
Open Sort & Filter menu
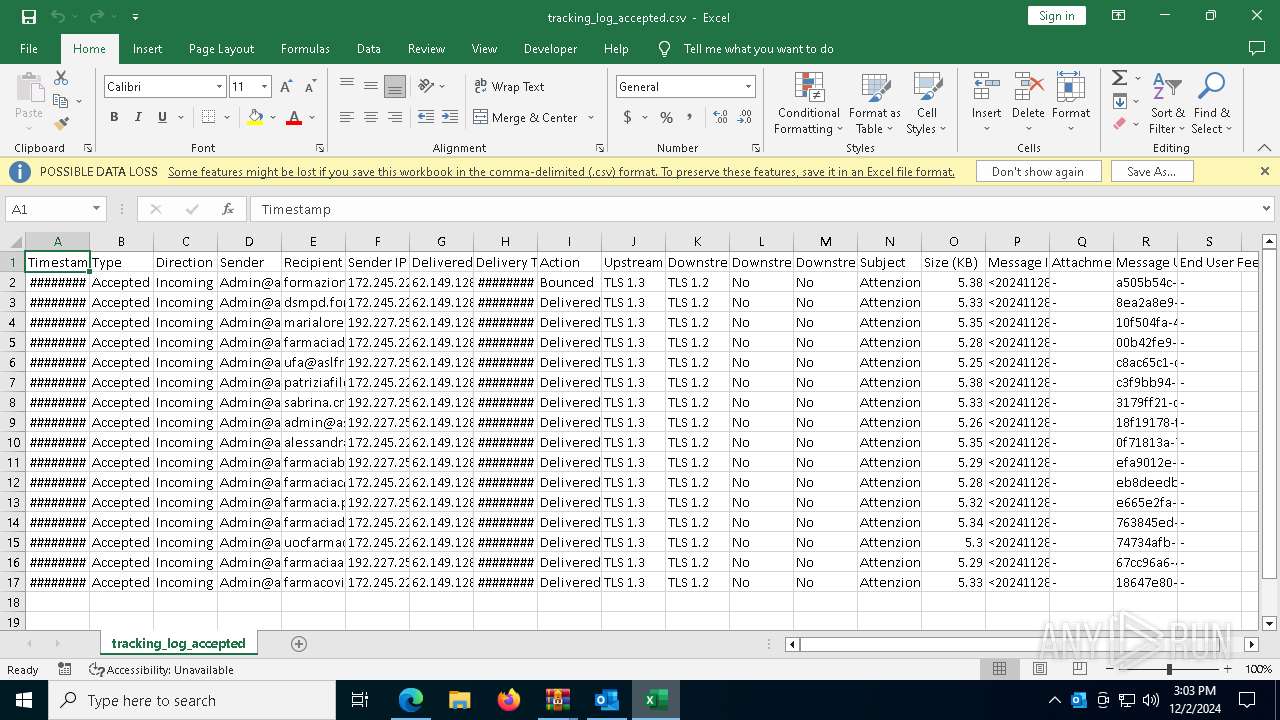(x=1167, y=104)
